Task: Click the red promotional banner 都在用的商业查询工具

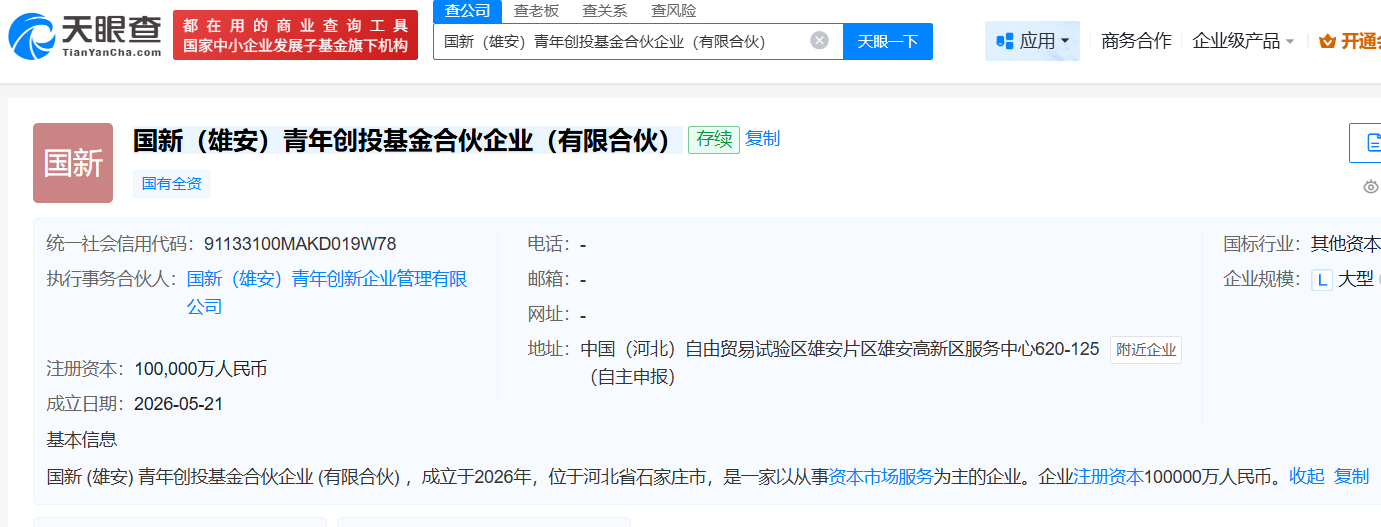Action: pyautogui.click(x=296, y=35)
